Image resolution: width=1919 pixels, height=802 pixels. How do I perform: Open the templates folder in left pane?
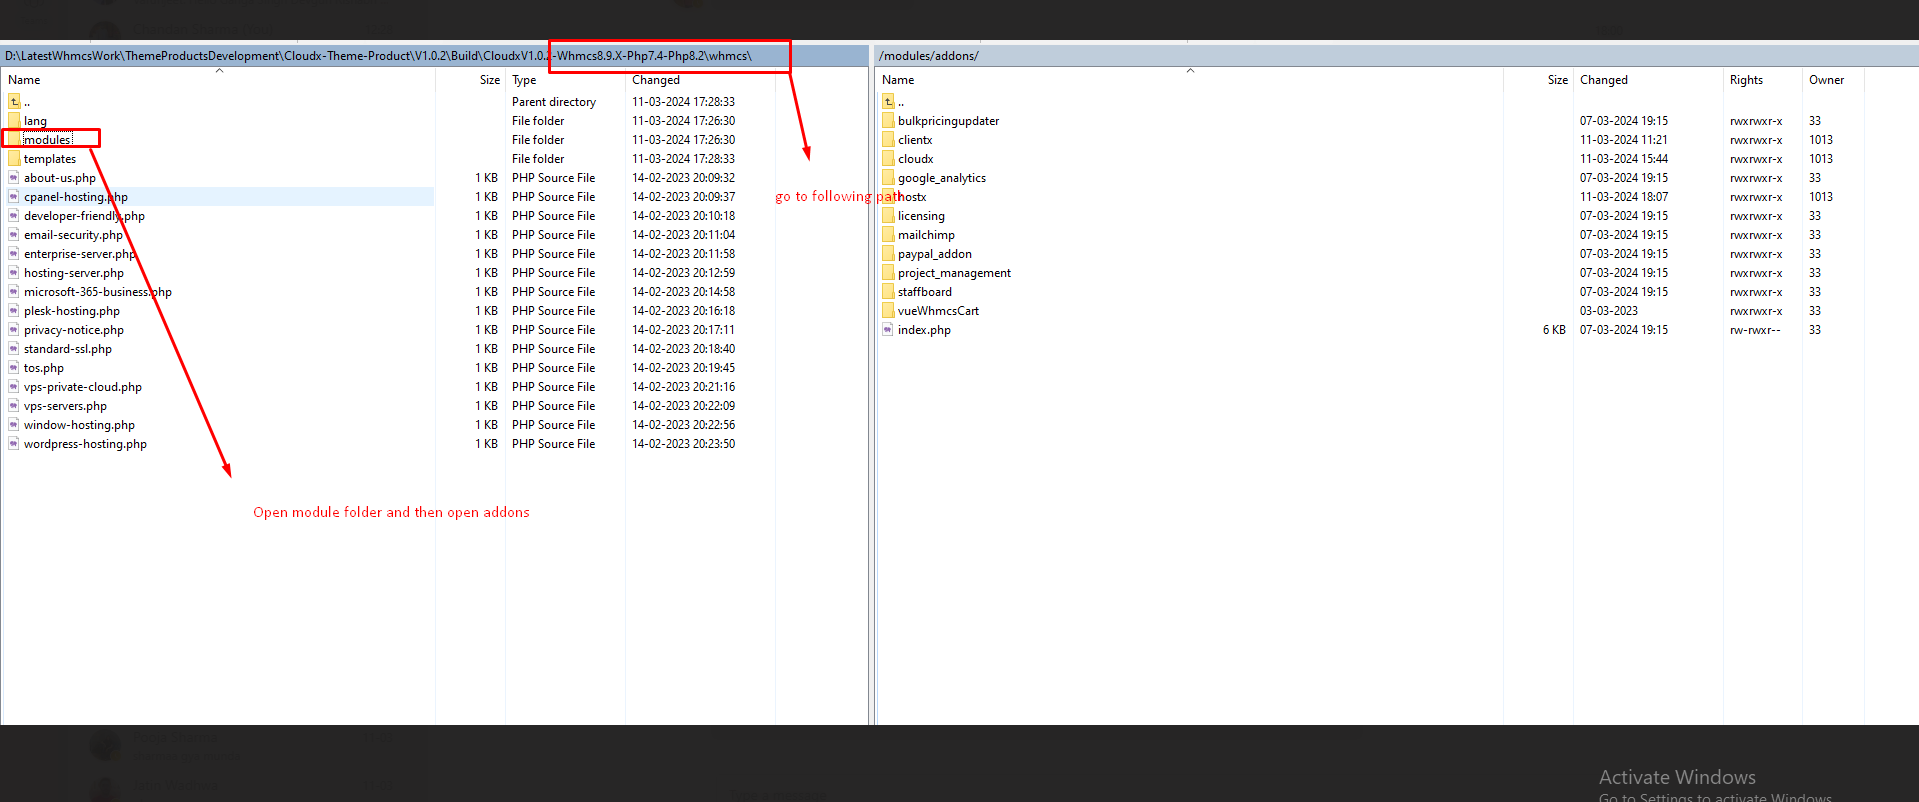pyautogui.click(x=49, y=159)
